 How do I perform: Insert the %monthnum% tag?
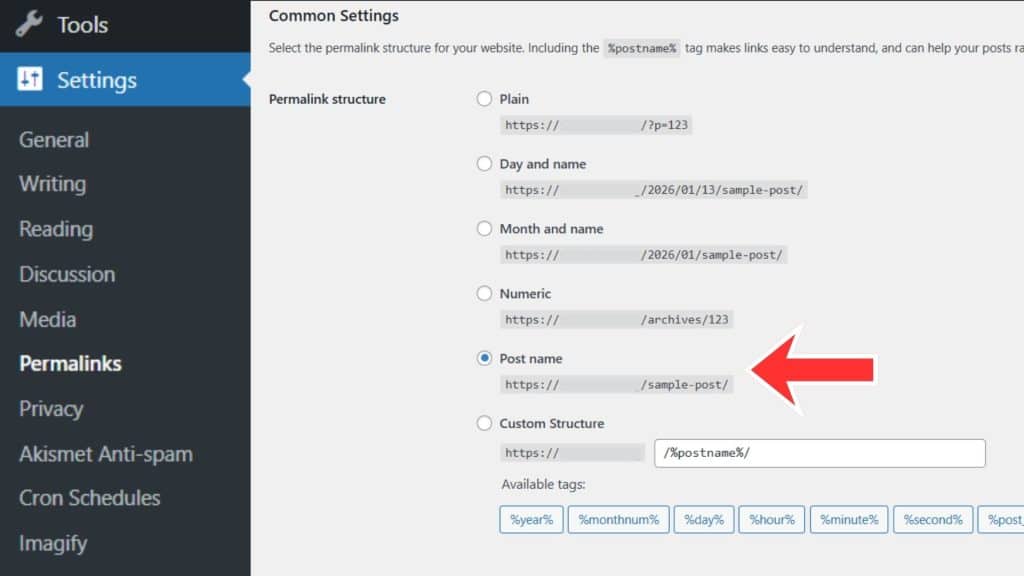618,519
